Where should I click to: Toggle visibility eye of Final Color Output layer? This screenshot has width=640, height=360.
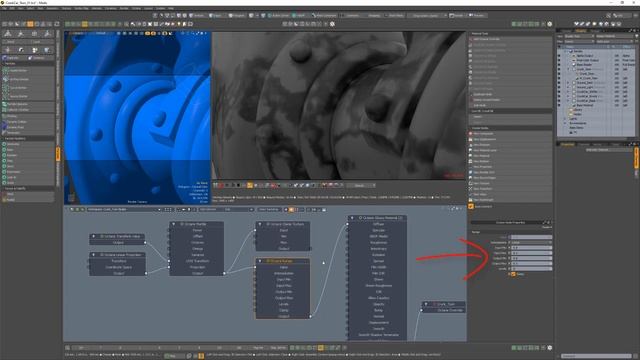coord(559,60)
